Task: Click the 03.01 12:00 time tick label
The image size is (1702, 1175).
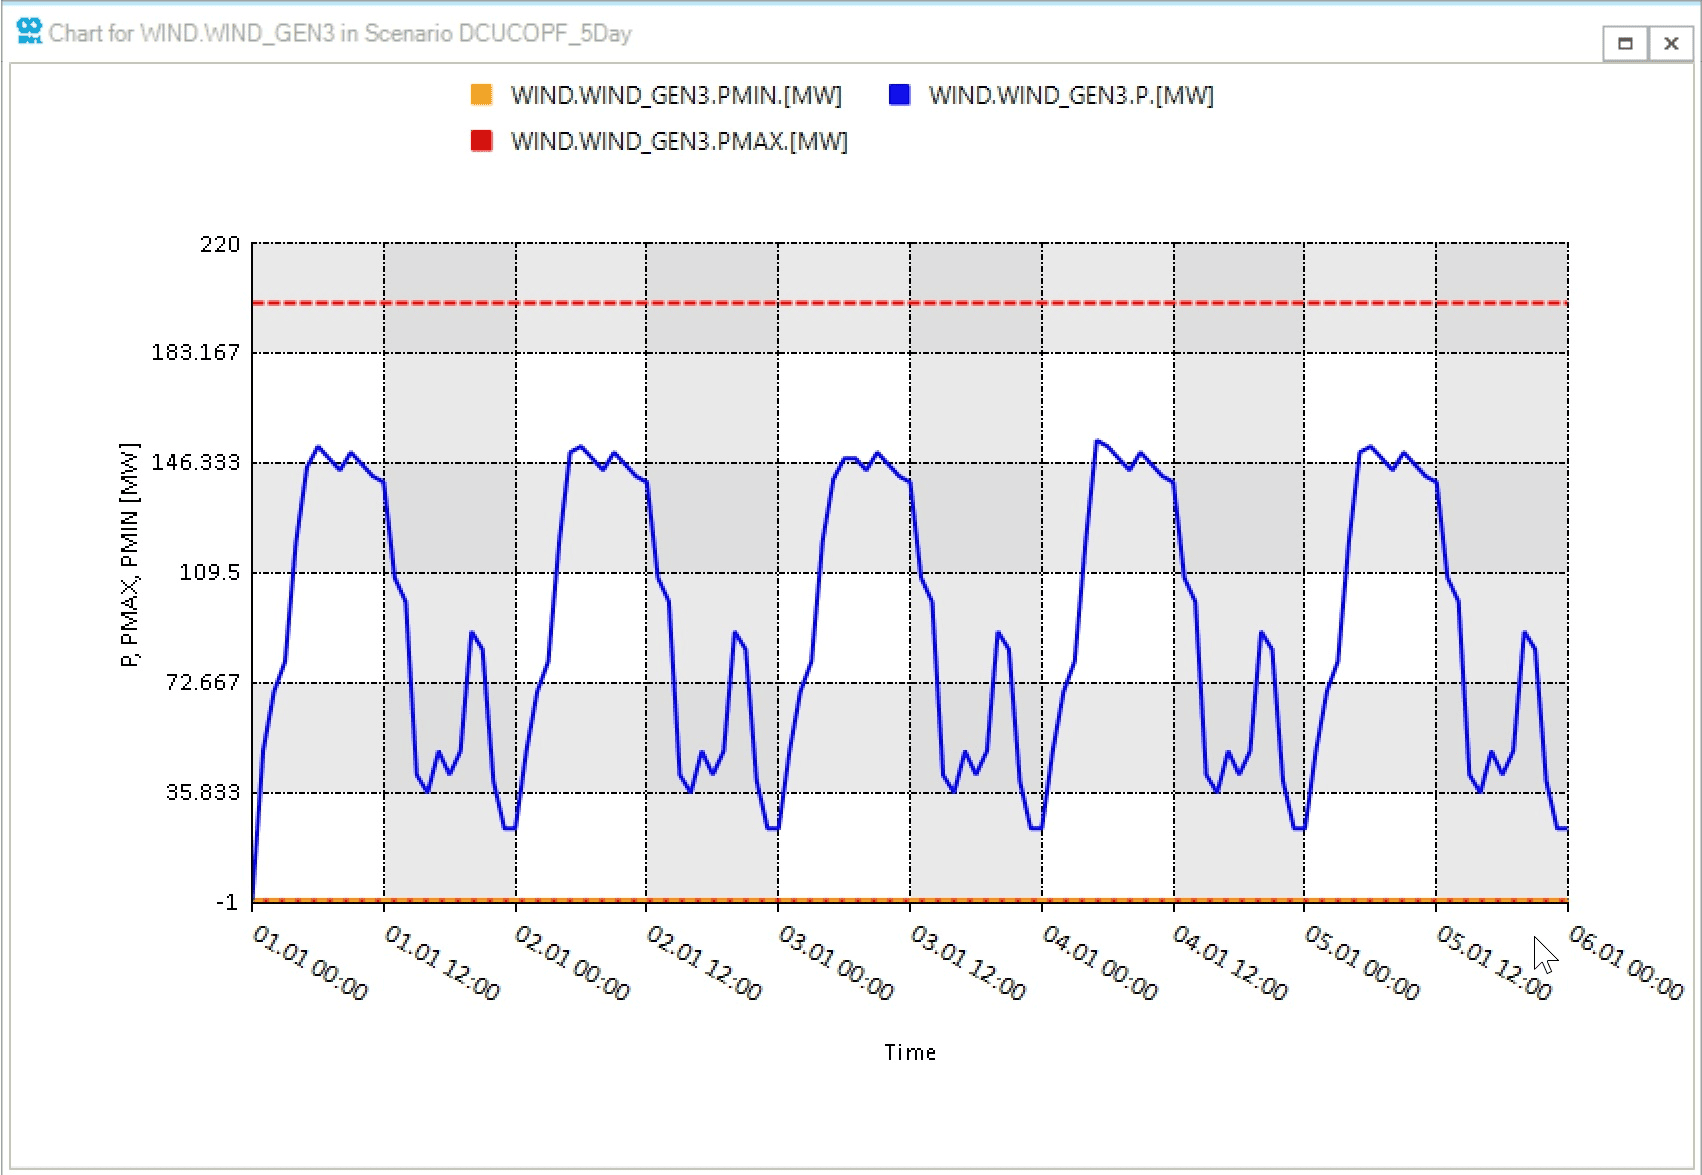Action: tap(968, 962)
